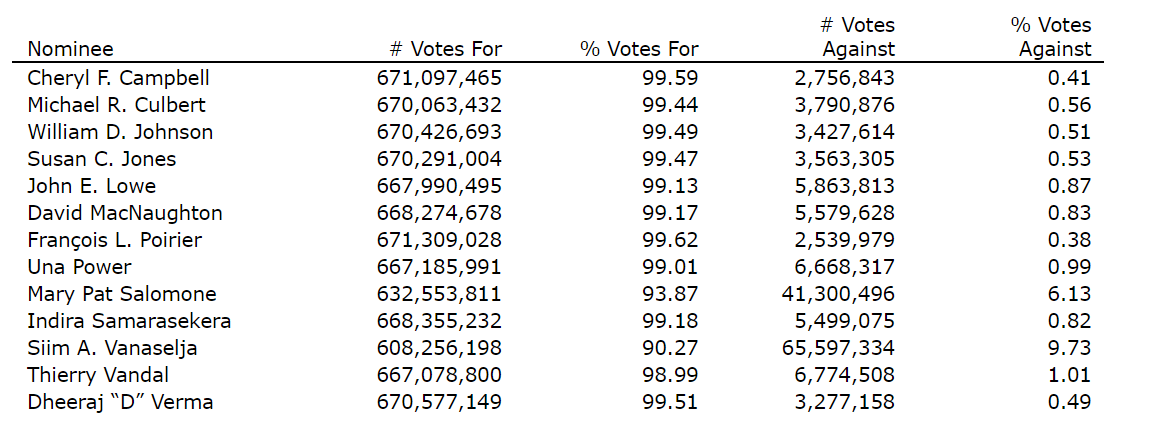Viewport: 1149px width, 423px height.
Task: Click nominee Dheeraj "D" Verma
Action: pyautogui.click(x=120, y=402)
